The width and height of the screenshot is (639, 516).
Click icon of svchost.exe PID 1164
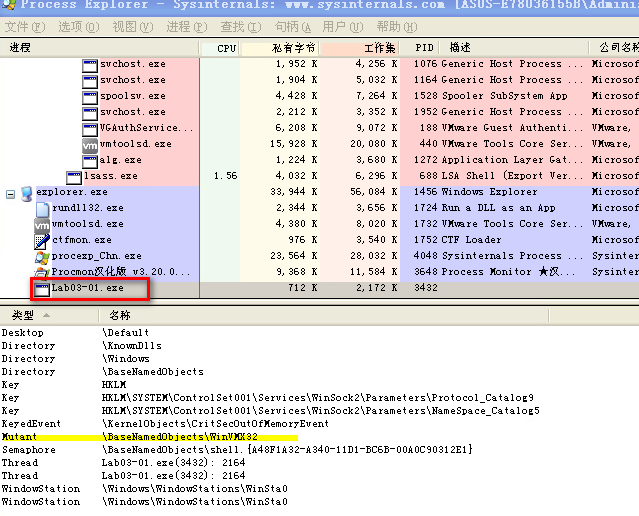pos(90,82)
